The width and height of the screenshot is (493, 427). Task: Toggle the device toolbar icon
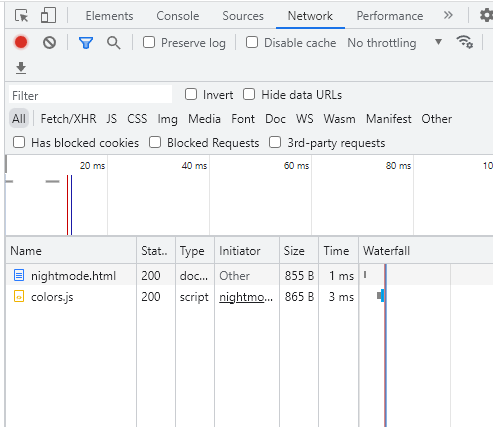(x=48, y=16)
